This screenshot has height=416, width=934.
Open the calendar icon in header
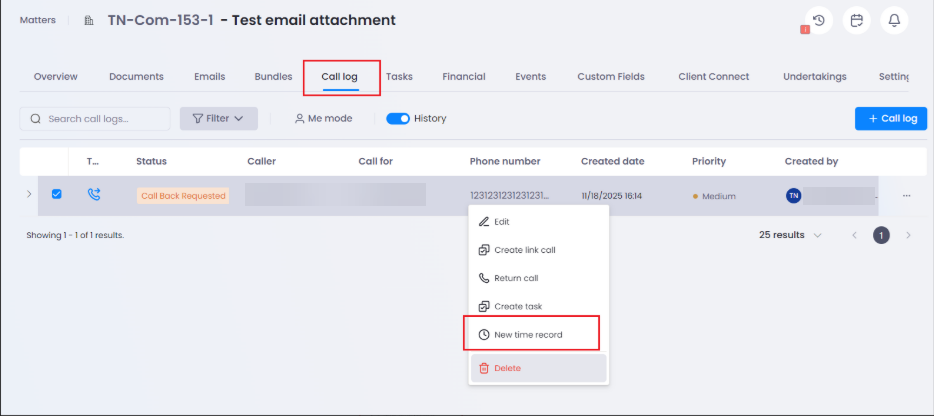pos(857,20)
